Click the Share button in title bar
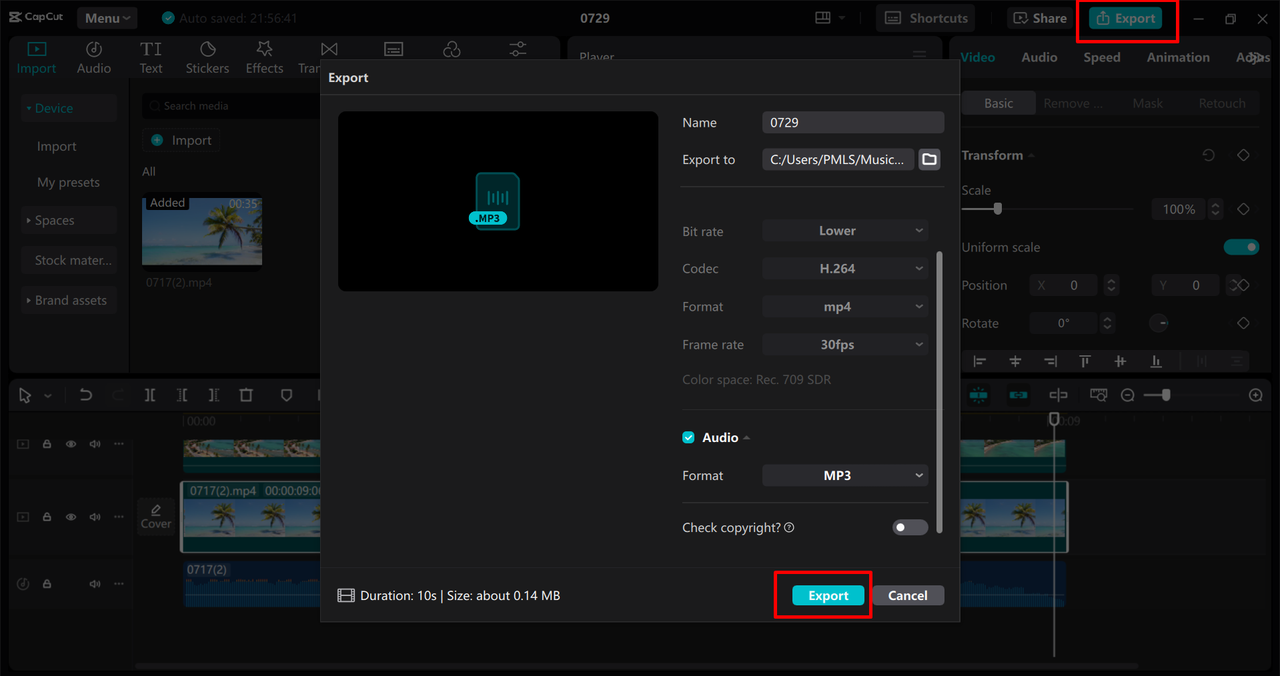This screenshot has height=676, width=1280. click(x=1038, y=18)
